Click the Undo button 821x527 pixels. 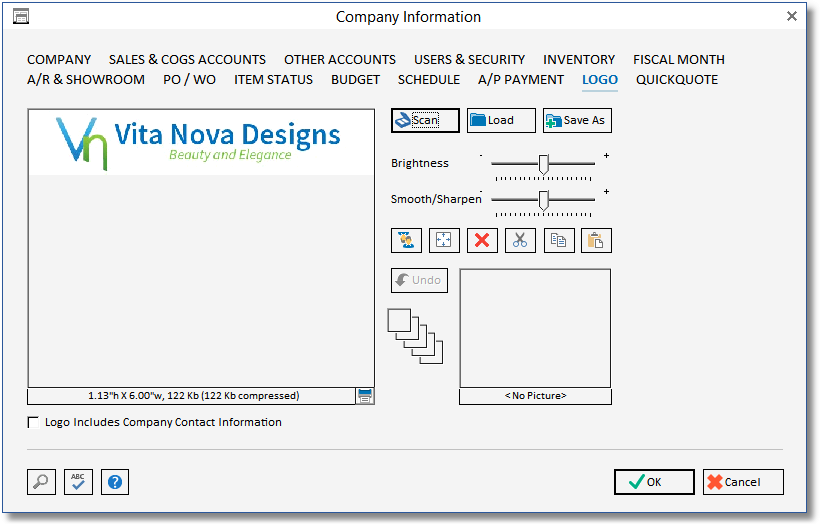pyautogui.click(x=419, y=280)
